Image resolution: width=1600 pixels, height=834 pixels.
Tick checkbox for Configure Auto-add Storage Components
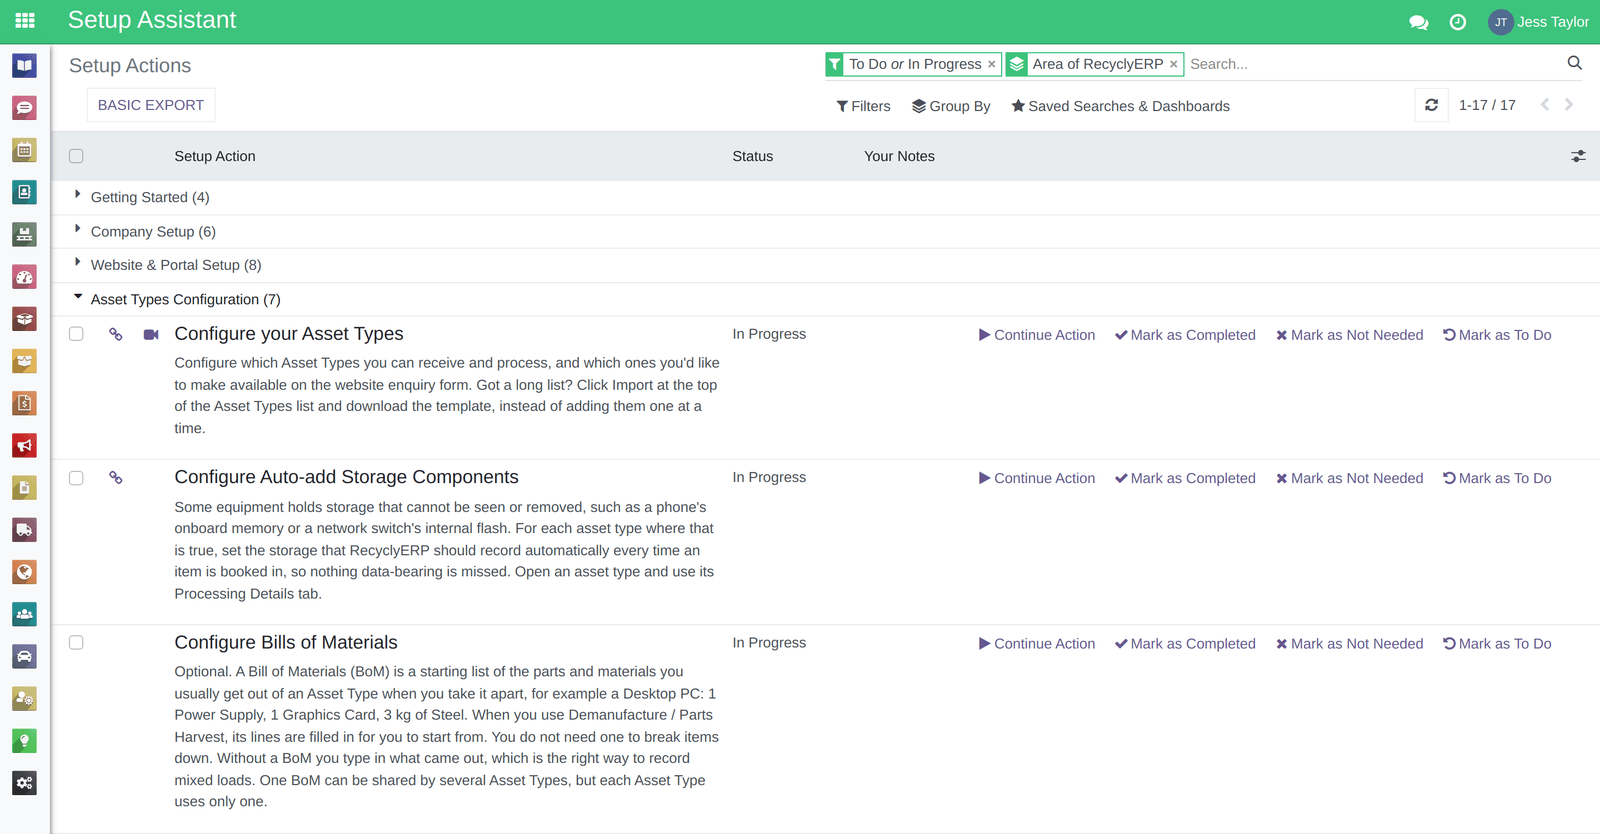pos(76,478)
